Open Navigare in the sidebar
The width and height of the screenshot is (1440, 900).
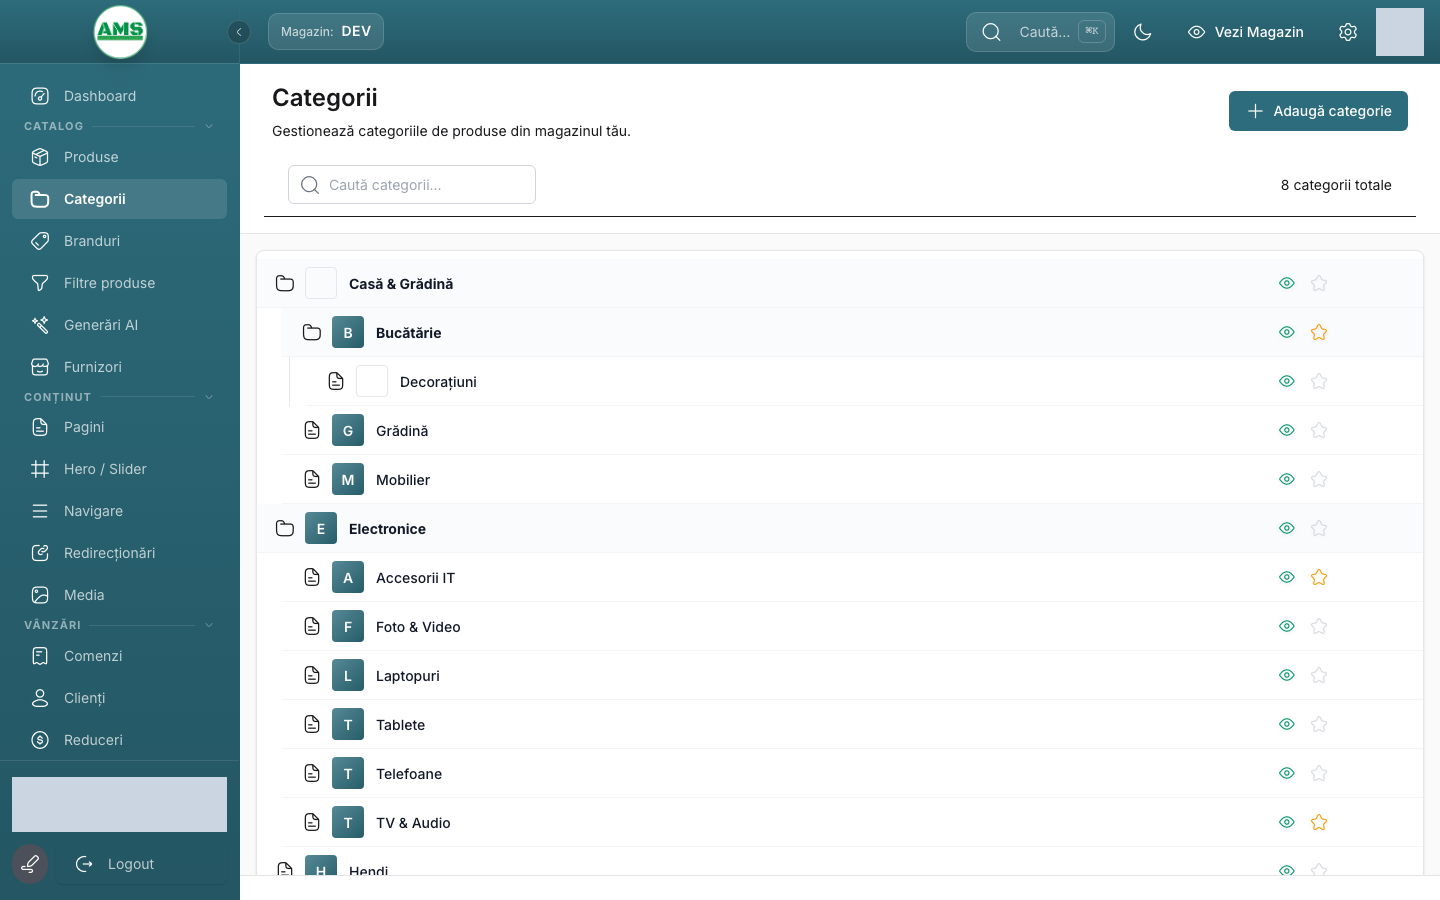(120, 511)
